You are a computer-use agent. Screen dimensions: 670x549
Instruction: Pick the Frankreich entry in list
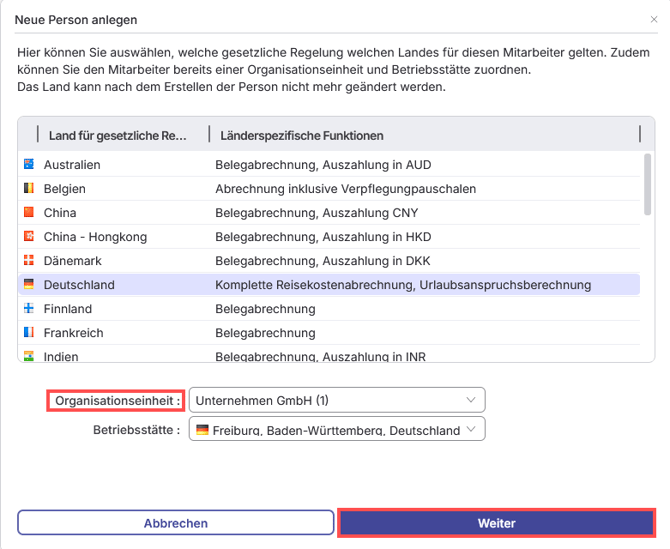(73, 332)
